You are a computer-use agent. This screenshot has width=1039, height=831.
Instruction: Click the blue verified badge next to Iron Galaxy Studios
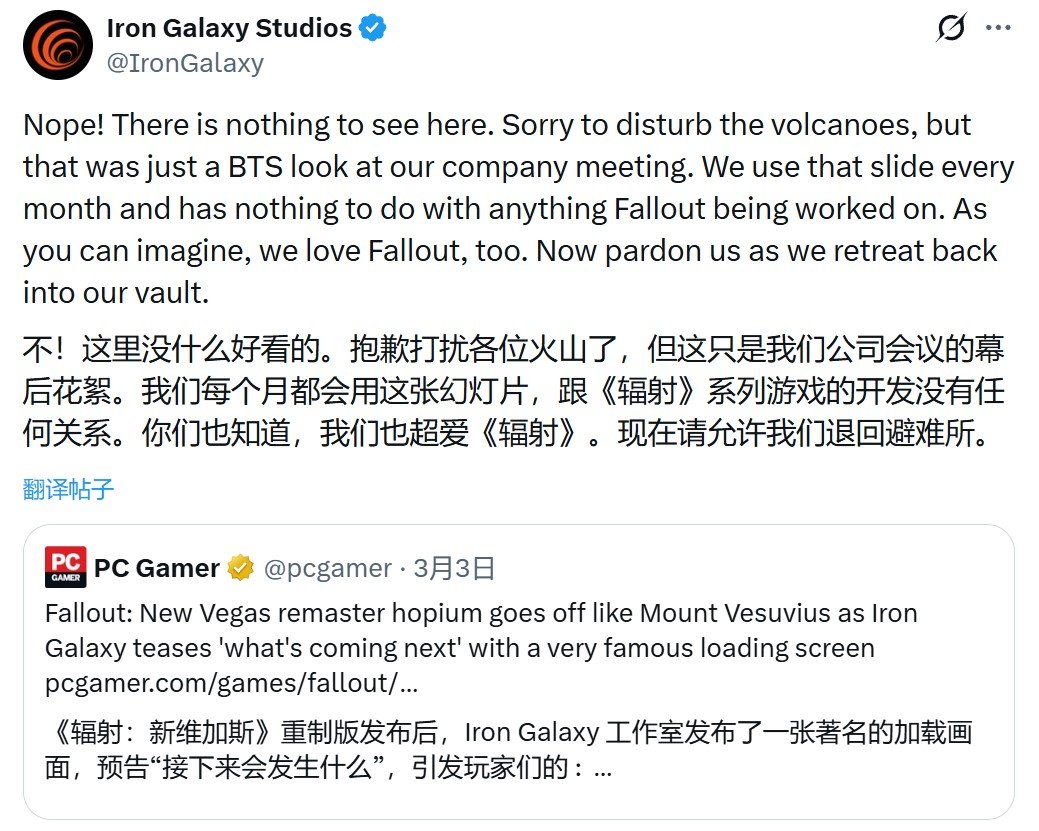[x=370, y=27]
